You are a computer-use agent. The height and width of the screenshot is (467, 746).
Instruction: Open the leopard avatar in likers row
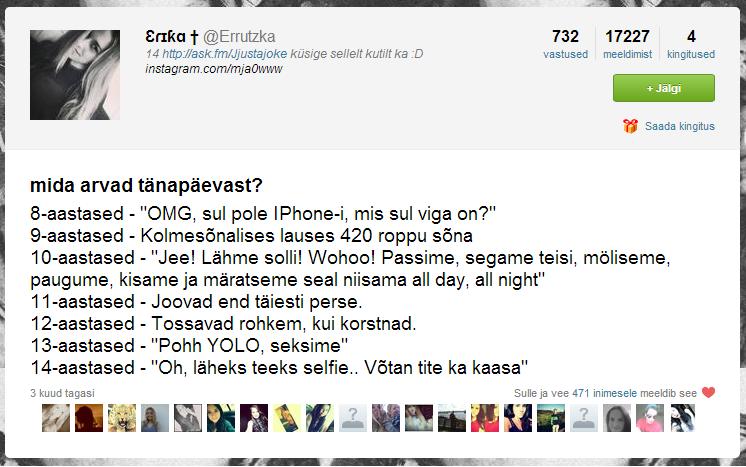[122, 418]
